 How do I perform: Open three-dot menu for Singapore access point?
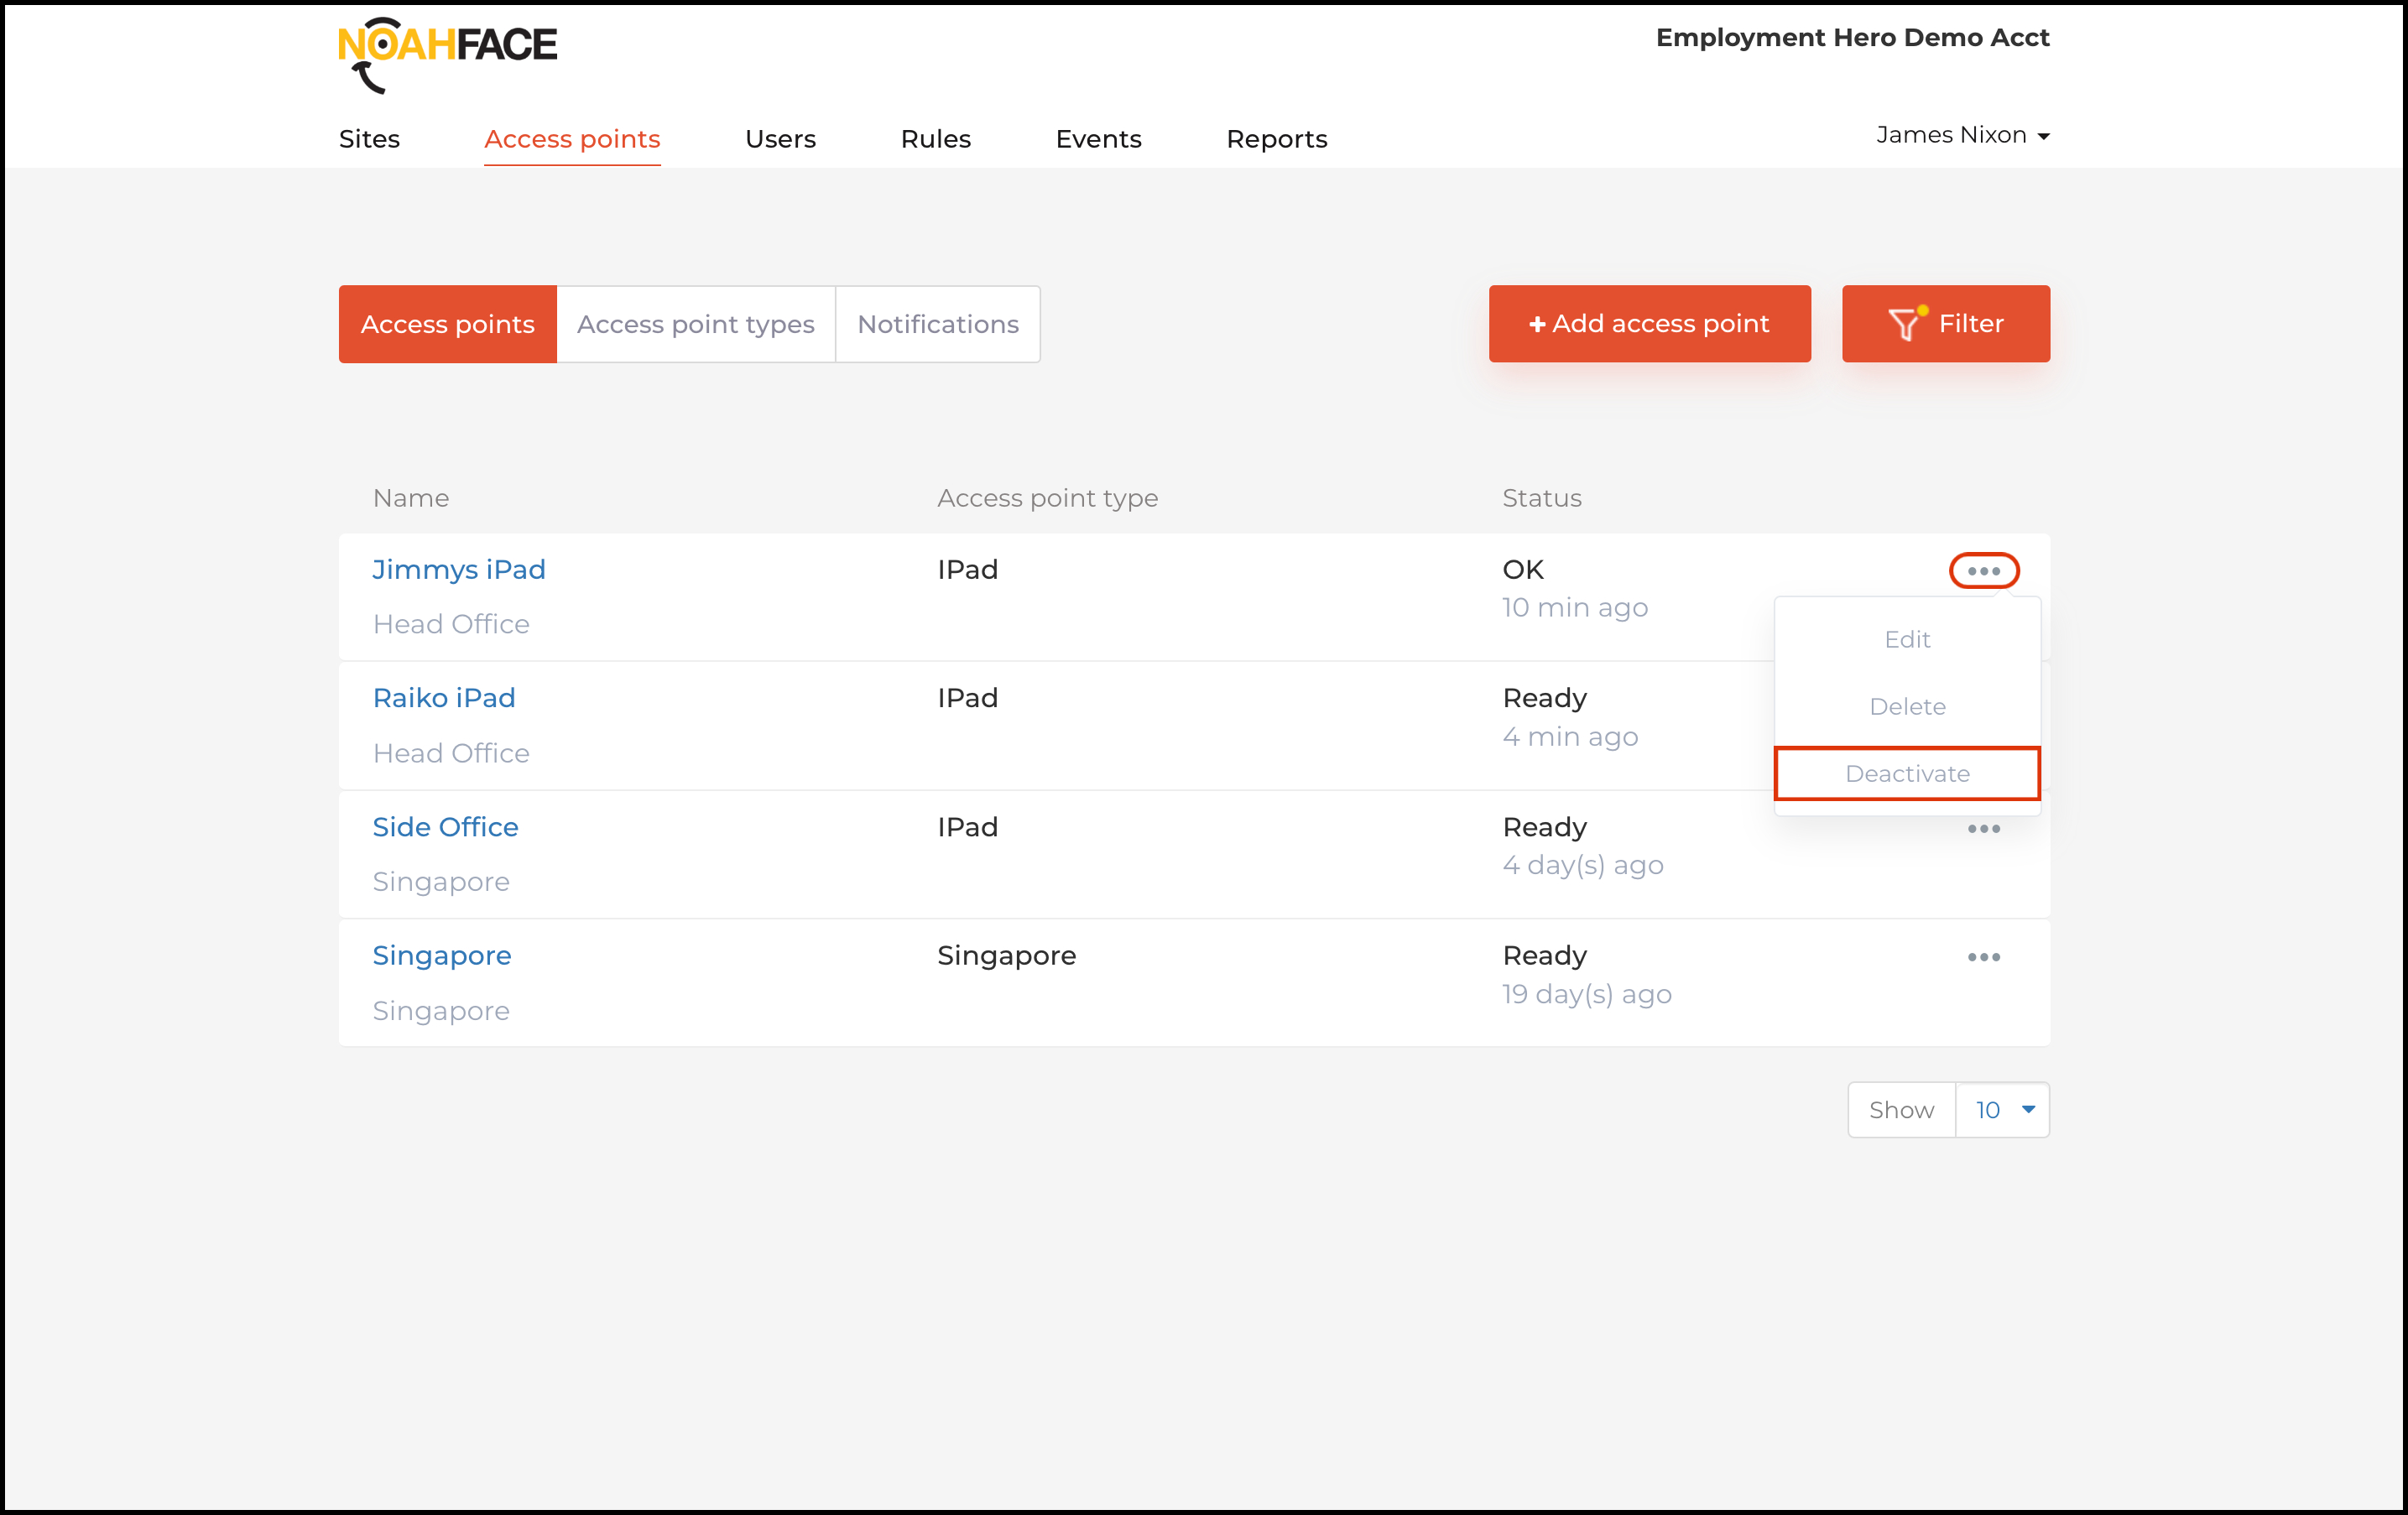1983,957
